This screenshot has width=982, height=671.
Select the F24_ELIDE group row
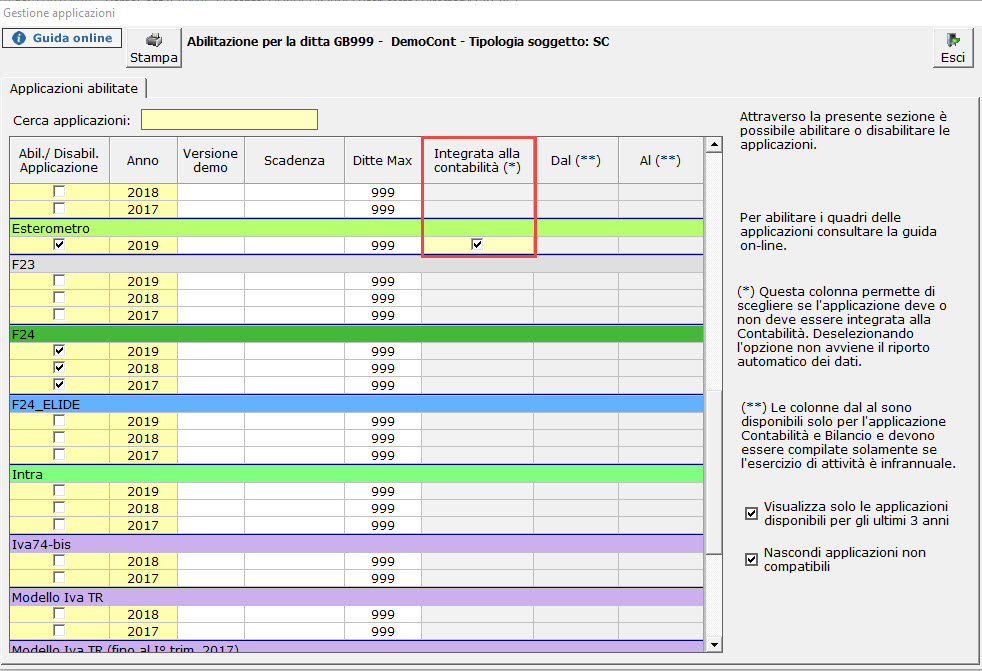tap(356, 404)
